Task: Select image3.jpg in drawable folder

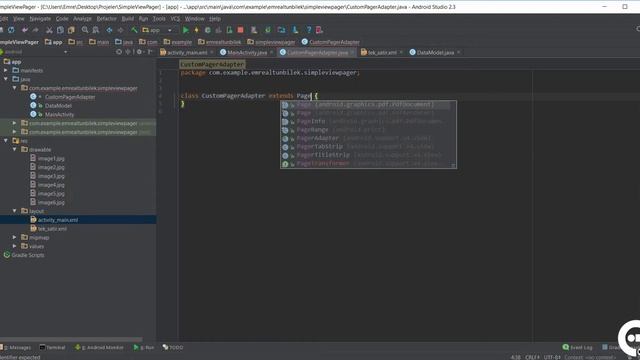Action: pos(51,176)
